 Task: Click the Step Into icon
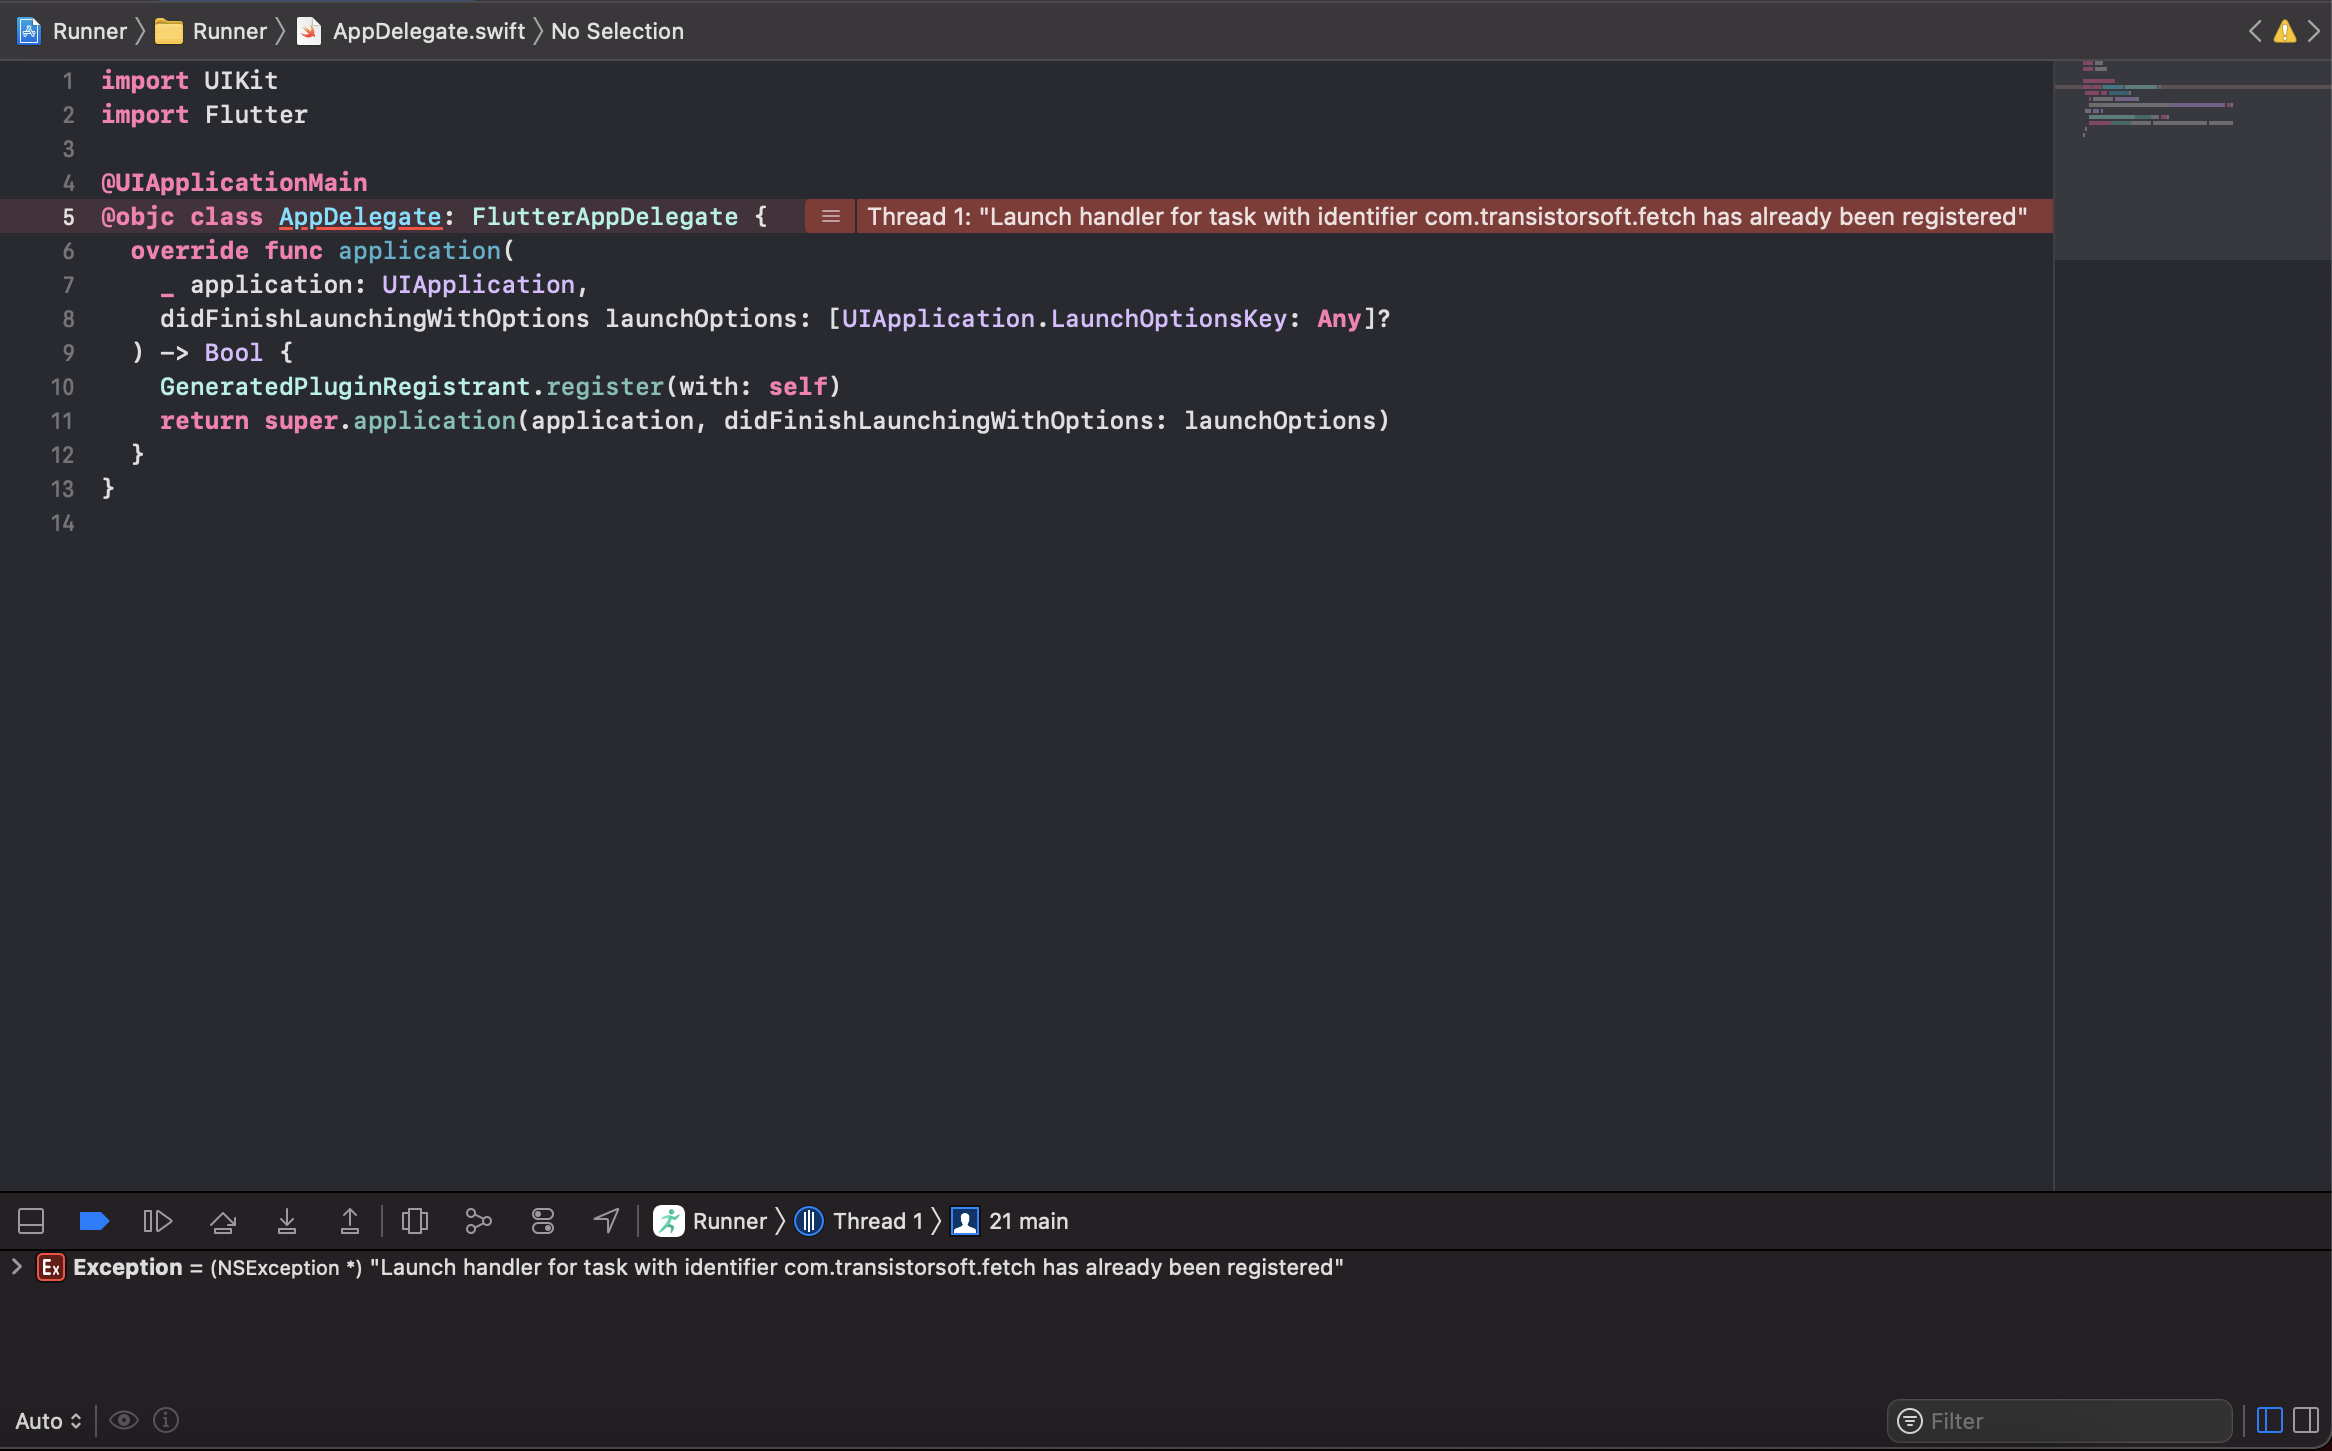coord(287,1221)
